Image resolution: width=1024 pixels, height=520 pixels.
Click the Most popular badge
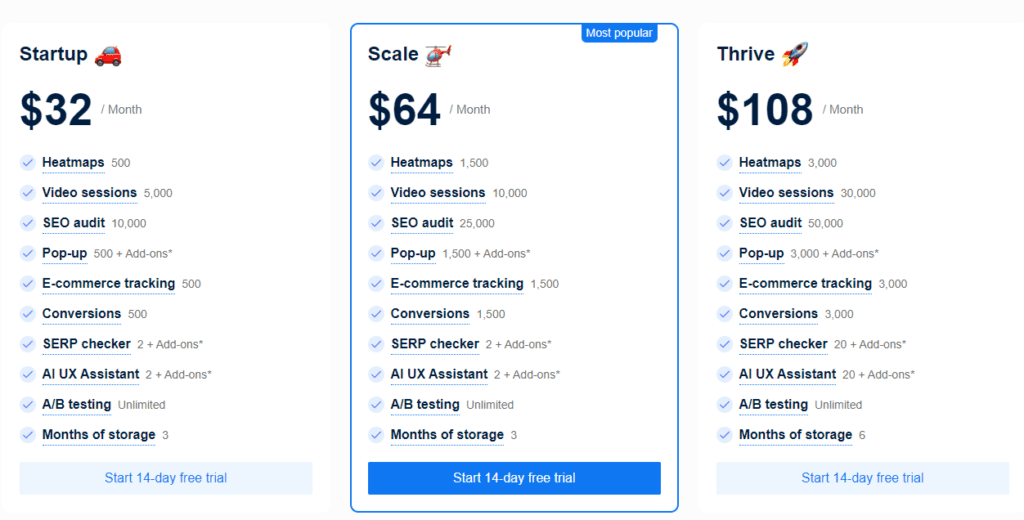(x=619, y=33)
